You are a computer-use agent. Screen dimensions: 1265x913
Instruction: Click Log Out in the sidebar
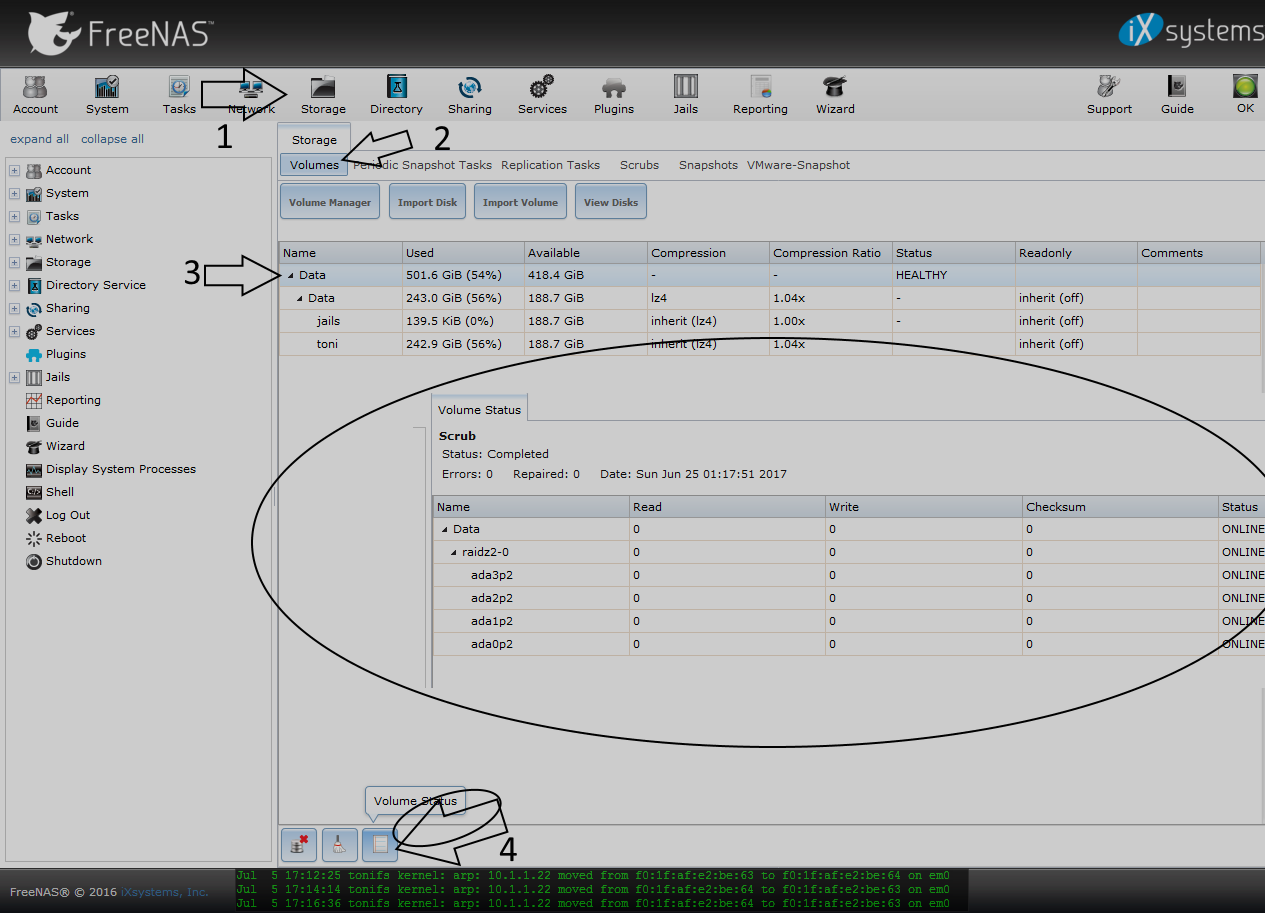pos(68,515)
